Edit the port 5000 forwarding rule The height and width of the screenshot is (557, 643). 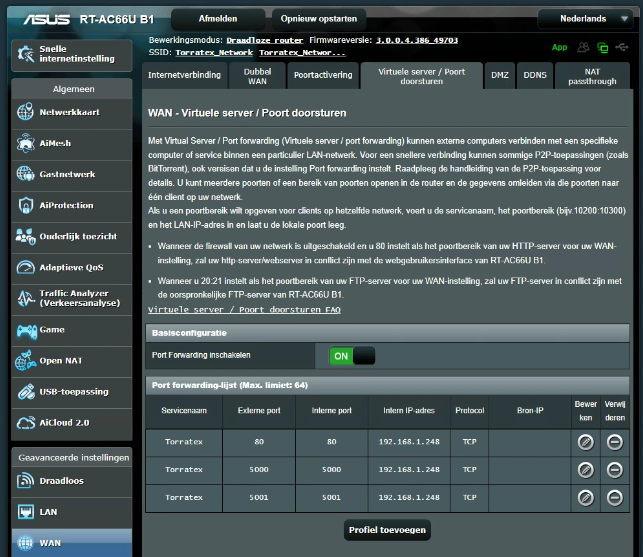pyautogui.click(x=586, y=469)
